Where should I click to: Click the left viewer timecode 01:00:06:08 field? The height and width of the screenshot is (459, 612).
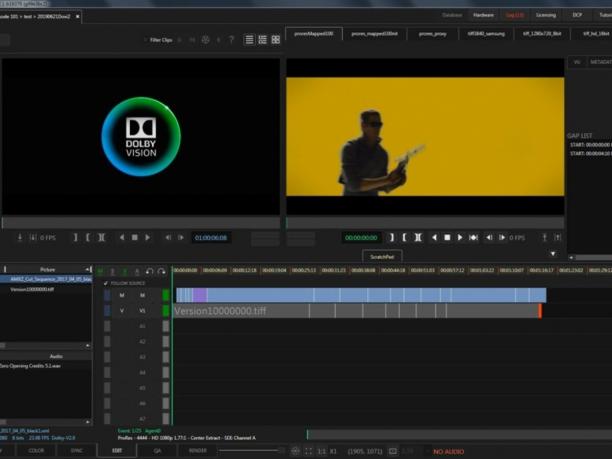(211, 238)
